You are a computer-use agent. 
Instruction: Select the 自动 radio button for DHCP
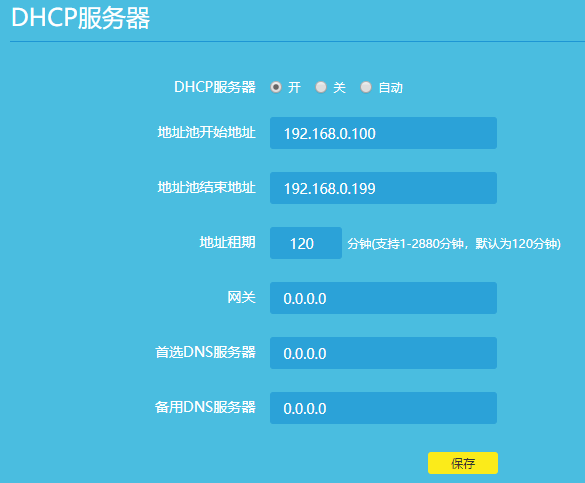coord(366,87)
